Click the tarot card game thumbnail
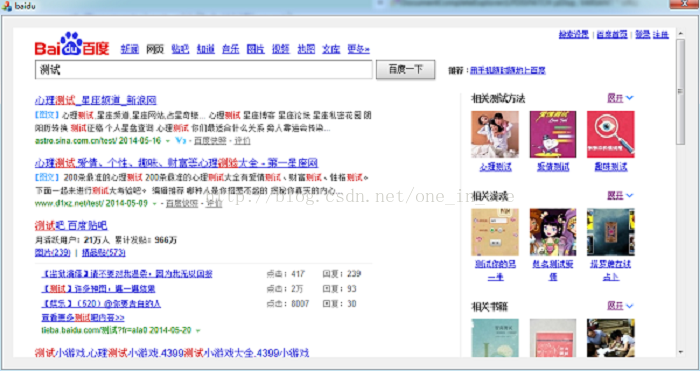 coord(611,232)
